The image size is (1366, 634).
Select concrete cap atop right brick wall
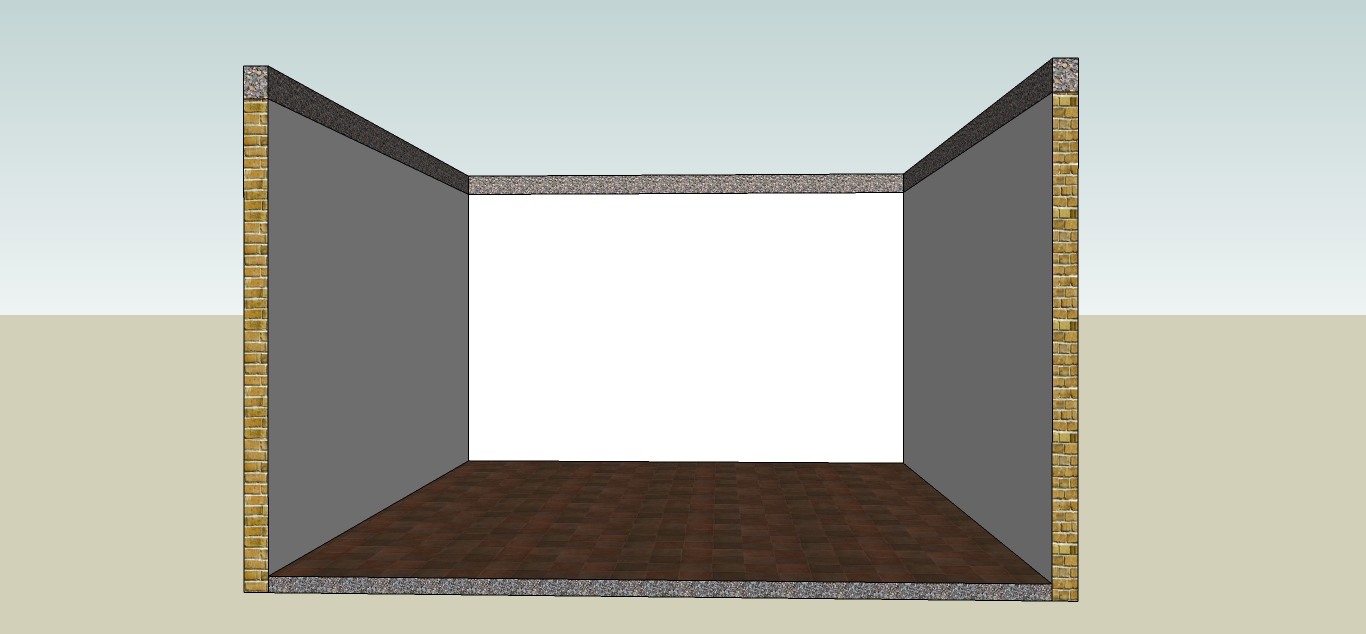click(x=1065, y=75)
